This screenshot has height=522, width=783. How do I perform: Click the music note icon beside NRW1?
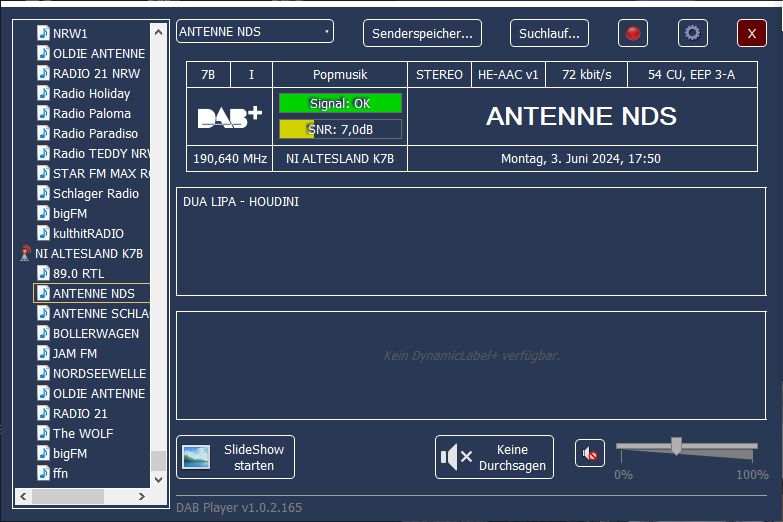pos(43,33)
